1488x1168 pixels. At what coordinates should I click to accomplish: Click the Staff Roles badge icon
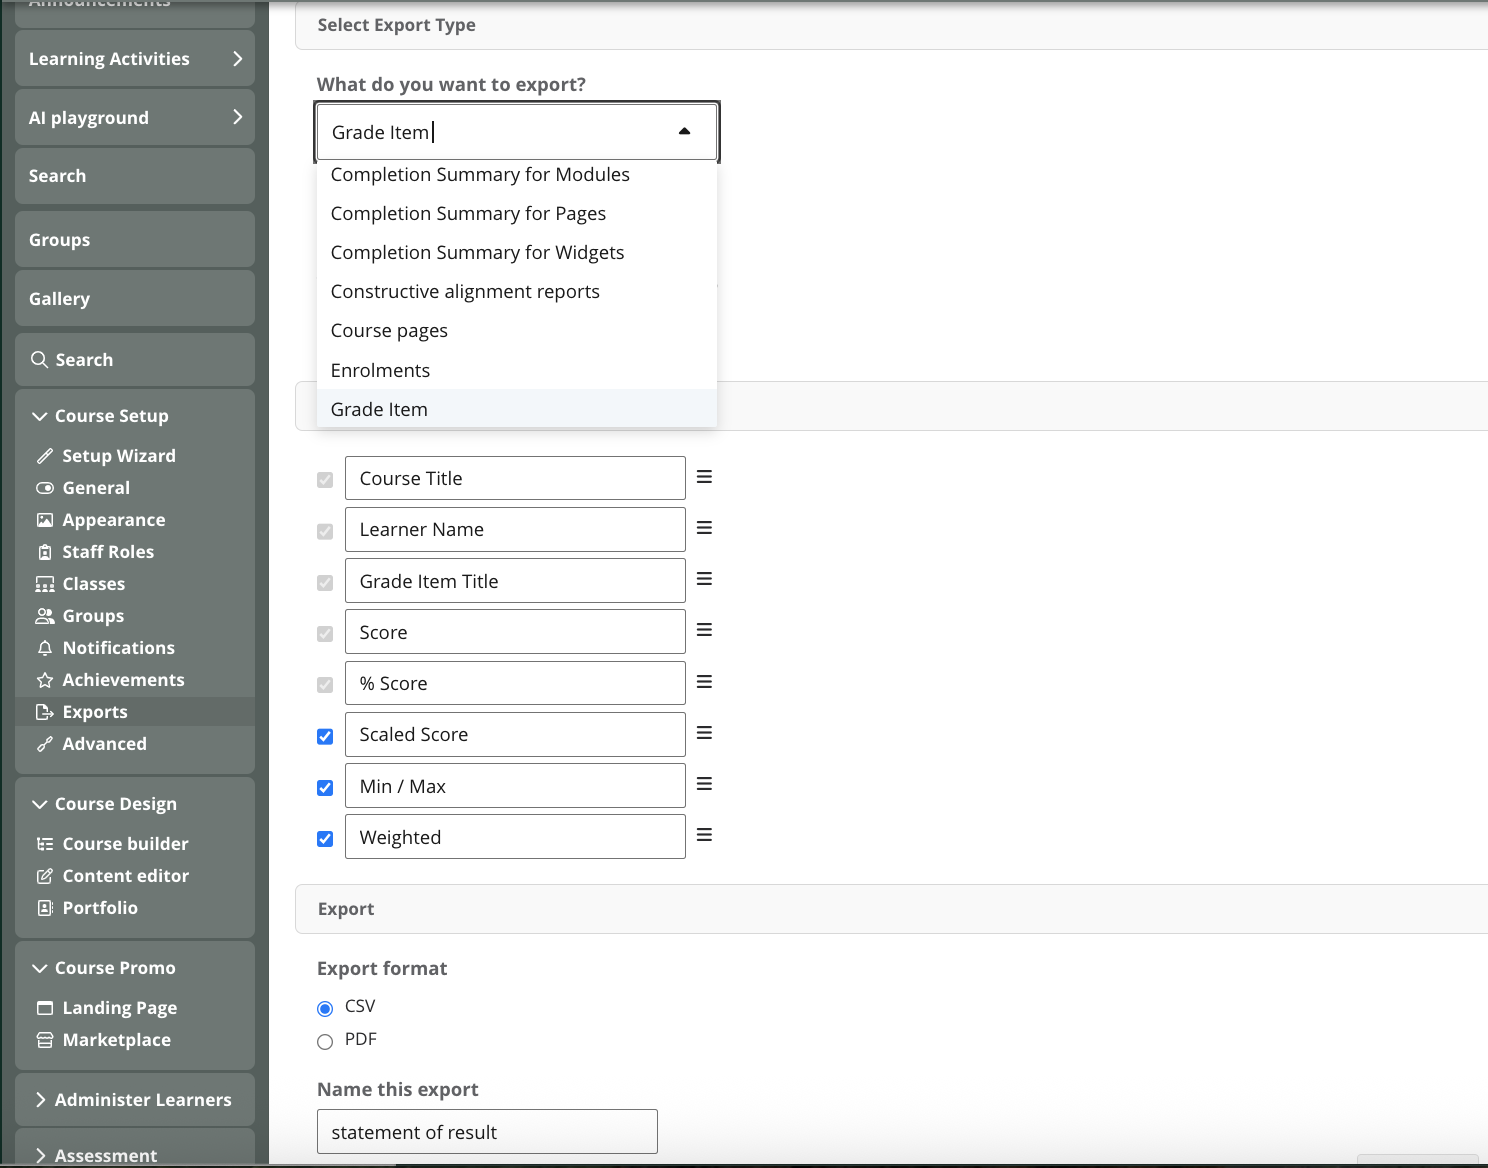click(x=45, y=552)
